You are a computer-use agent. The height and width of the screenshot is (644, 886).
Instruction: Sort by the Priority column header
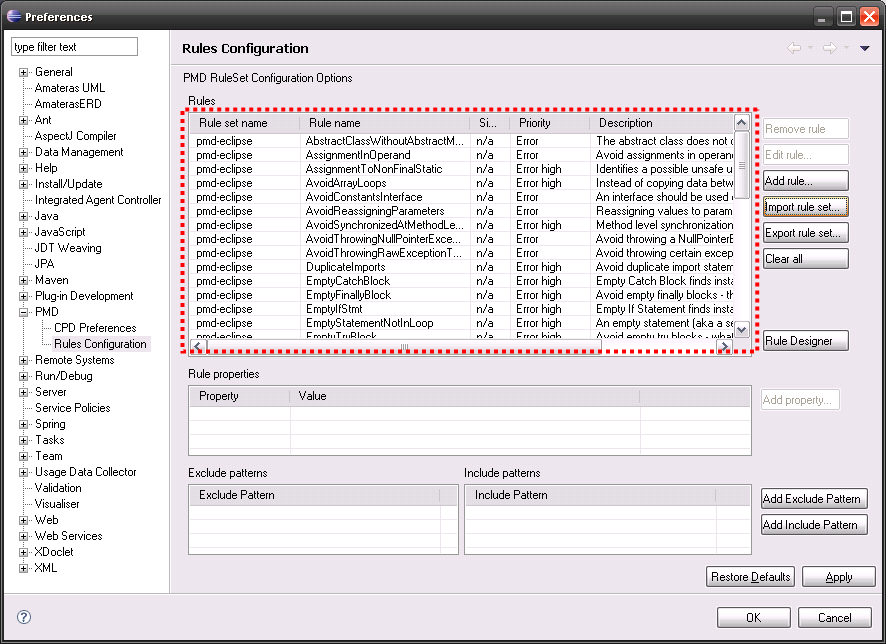point(548,123)
